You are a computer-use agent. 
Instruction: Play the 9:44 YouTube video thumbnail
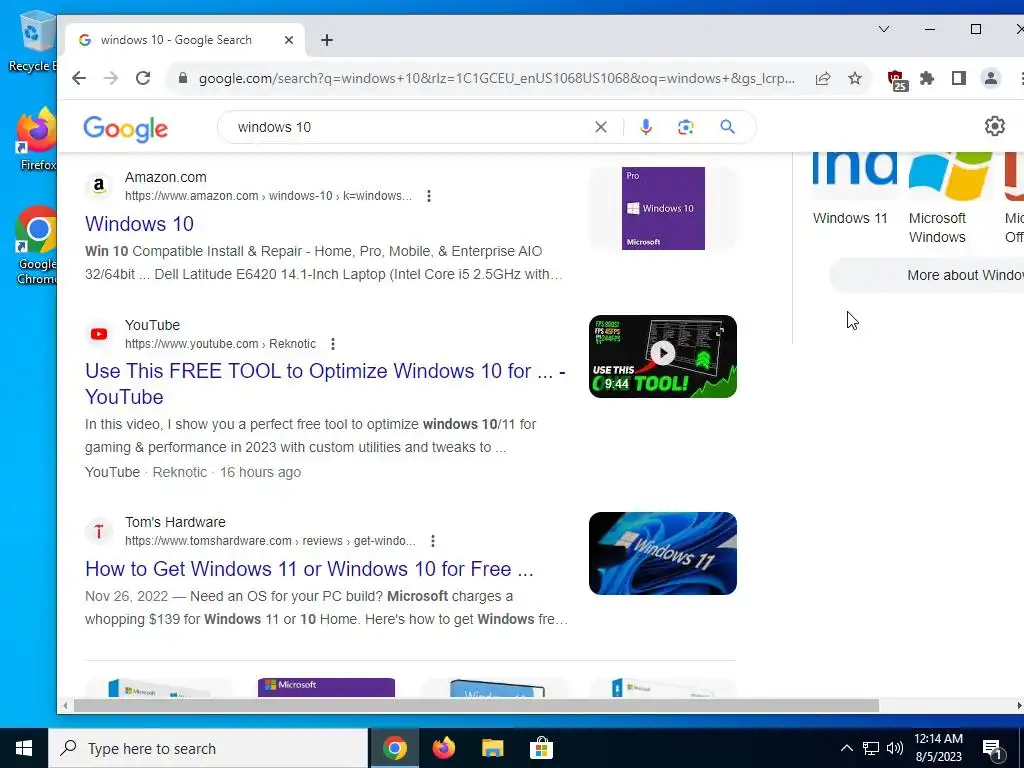pos(663,357)
